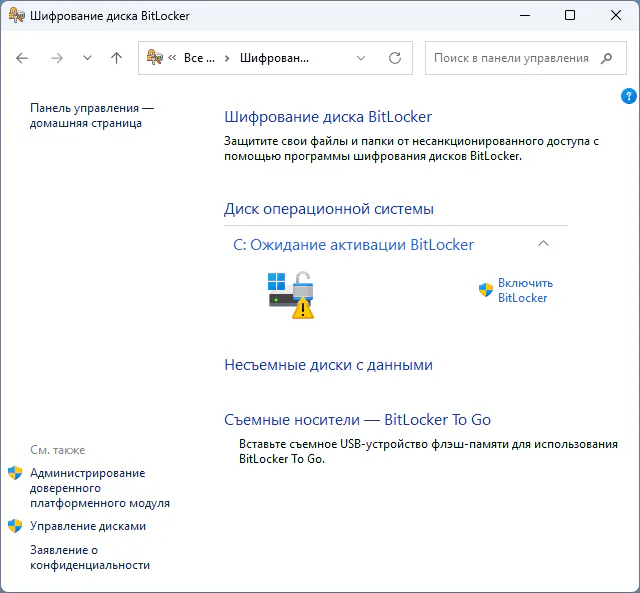
Task: Focus the 'Поиск в панели управления' search field
Action: 526,58
